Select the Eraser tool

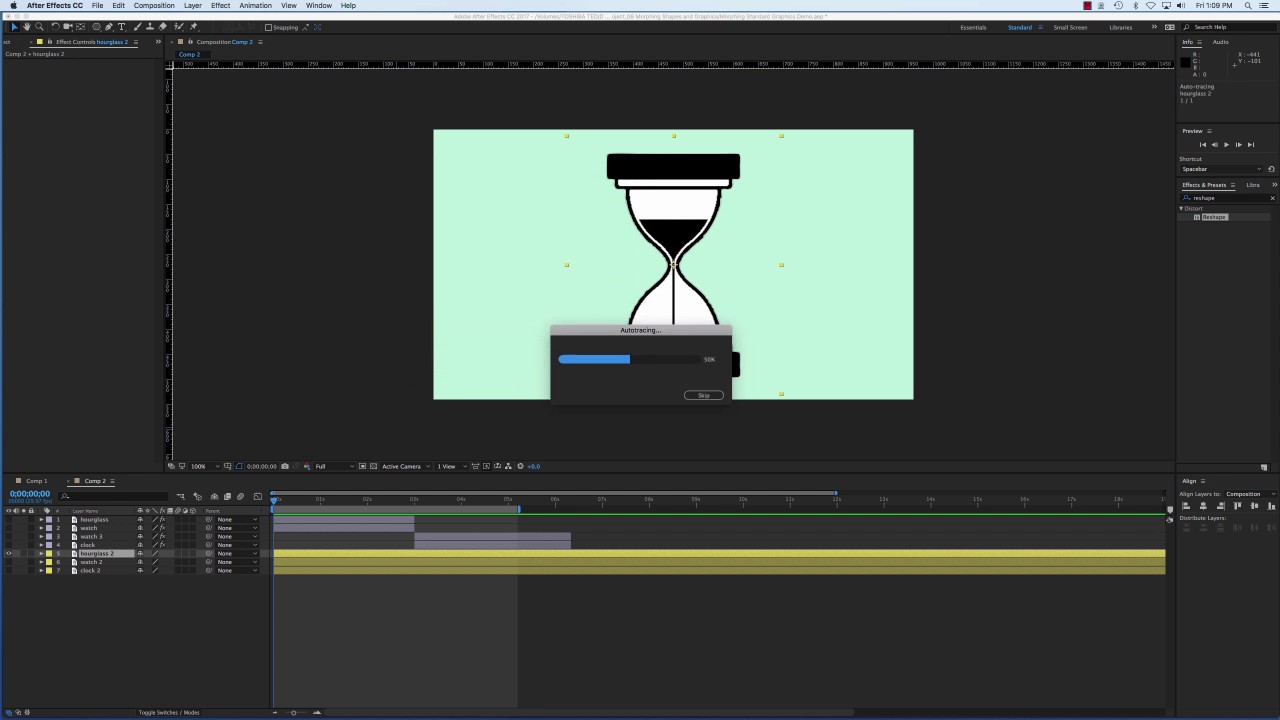(163, 27)
